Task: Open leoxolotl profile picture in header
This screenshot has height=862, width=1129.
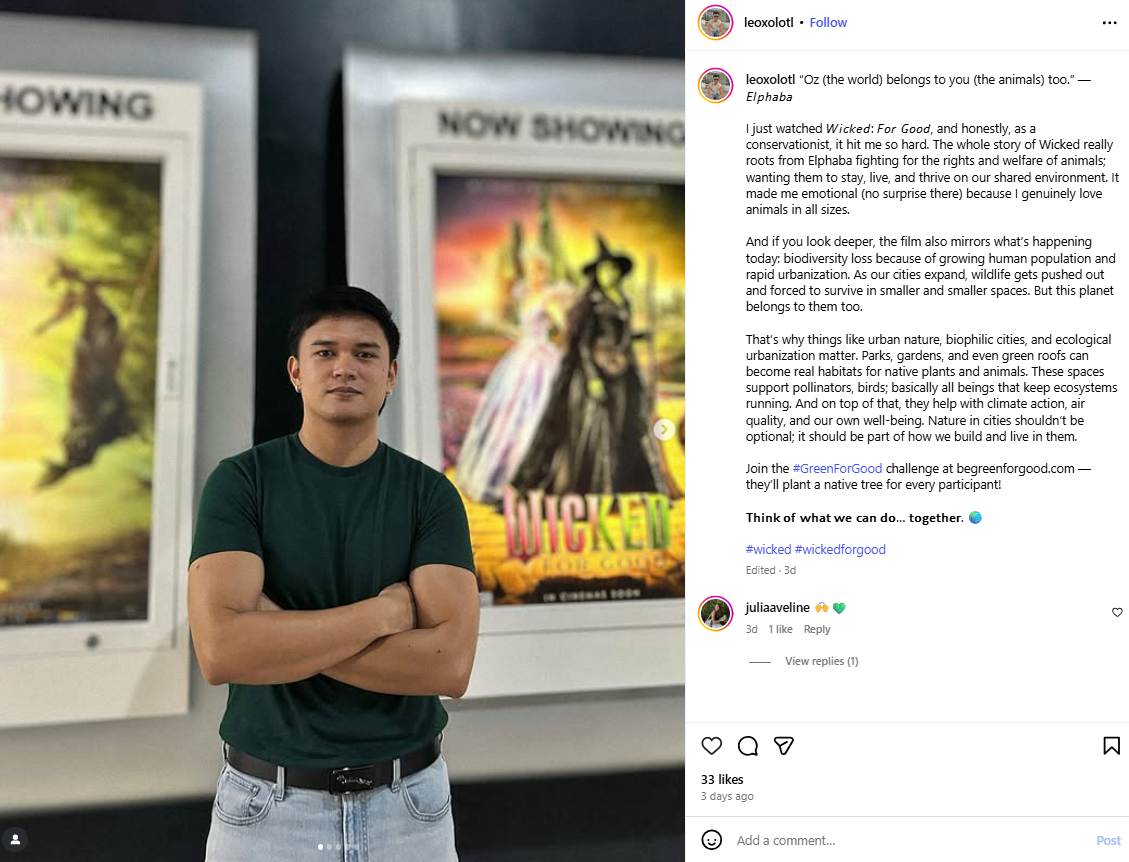Action: (716, 23)
